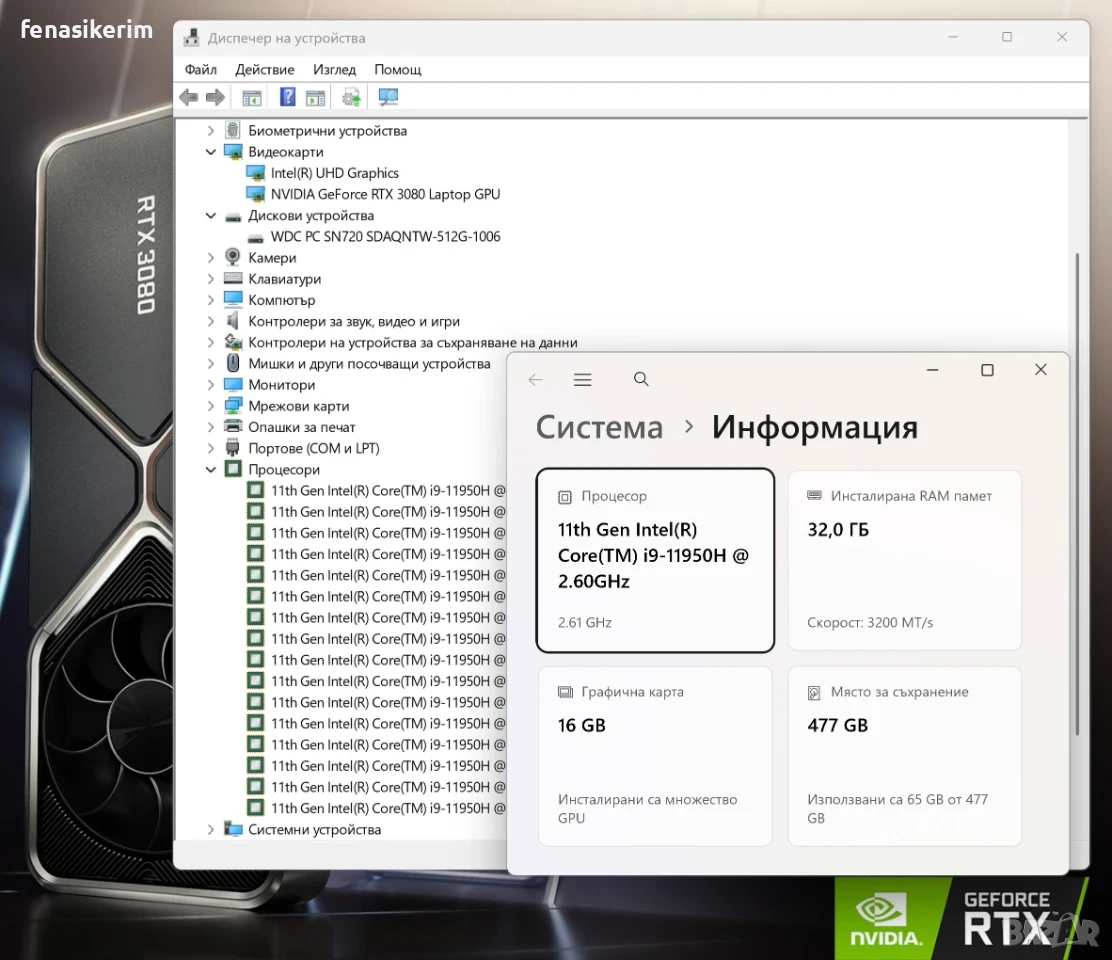
Task: Click the Мрежови карти network icon
Action: (233, 406)
